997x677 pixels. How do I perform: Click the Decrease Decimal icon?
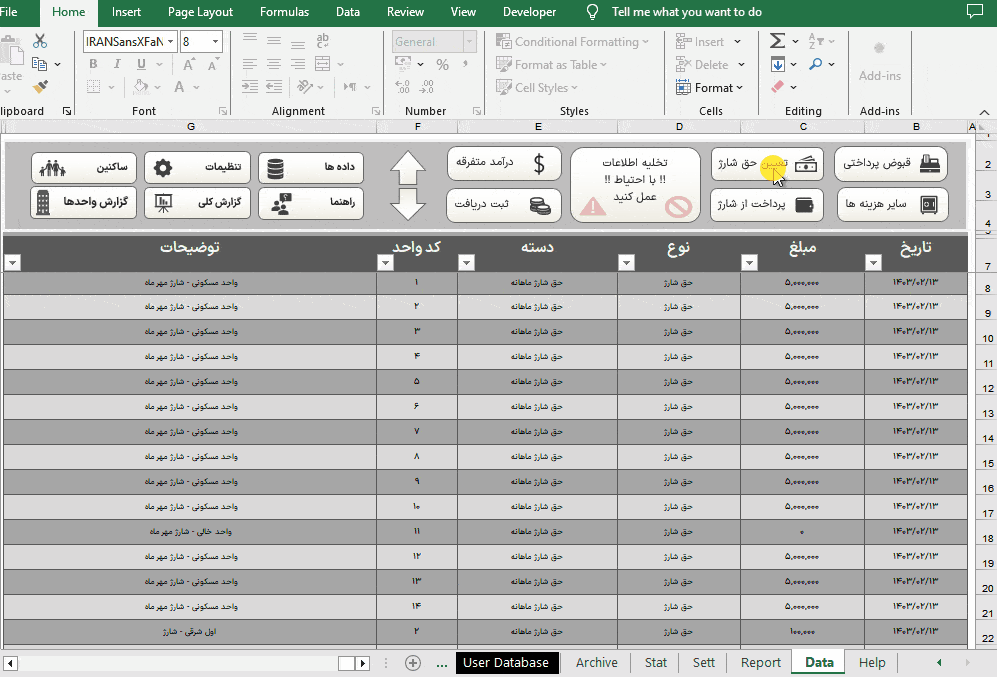click(427, 86)
